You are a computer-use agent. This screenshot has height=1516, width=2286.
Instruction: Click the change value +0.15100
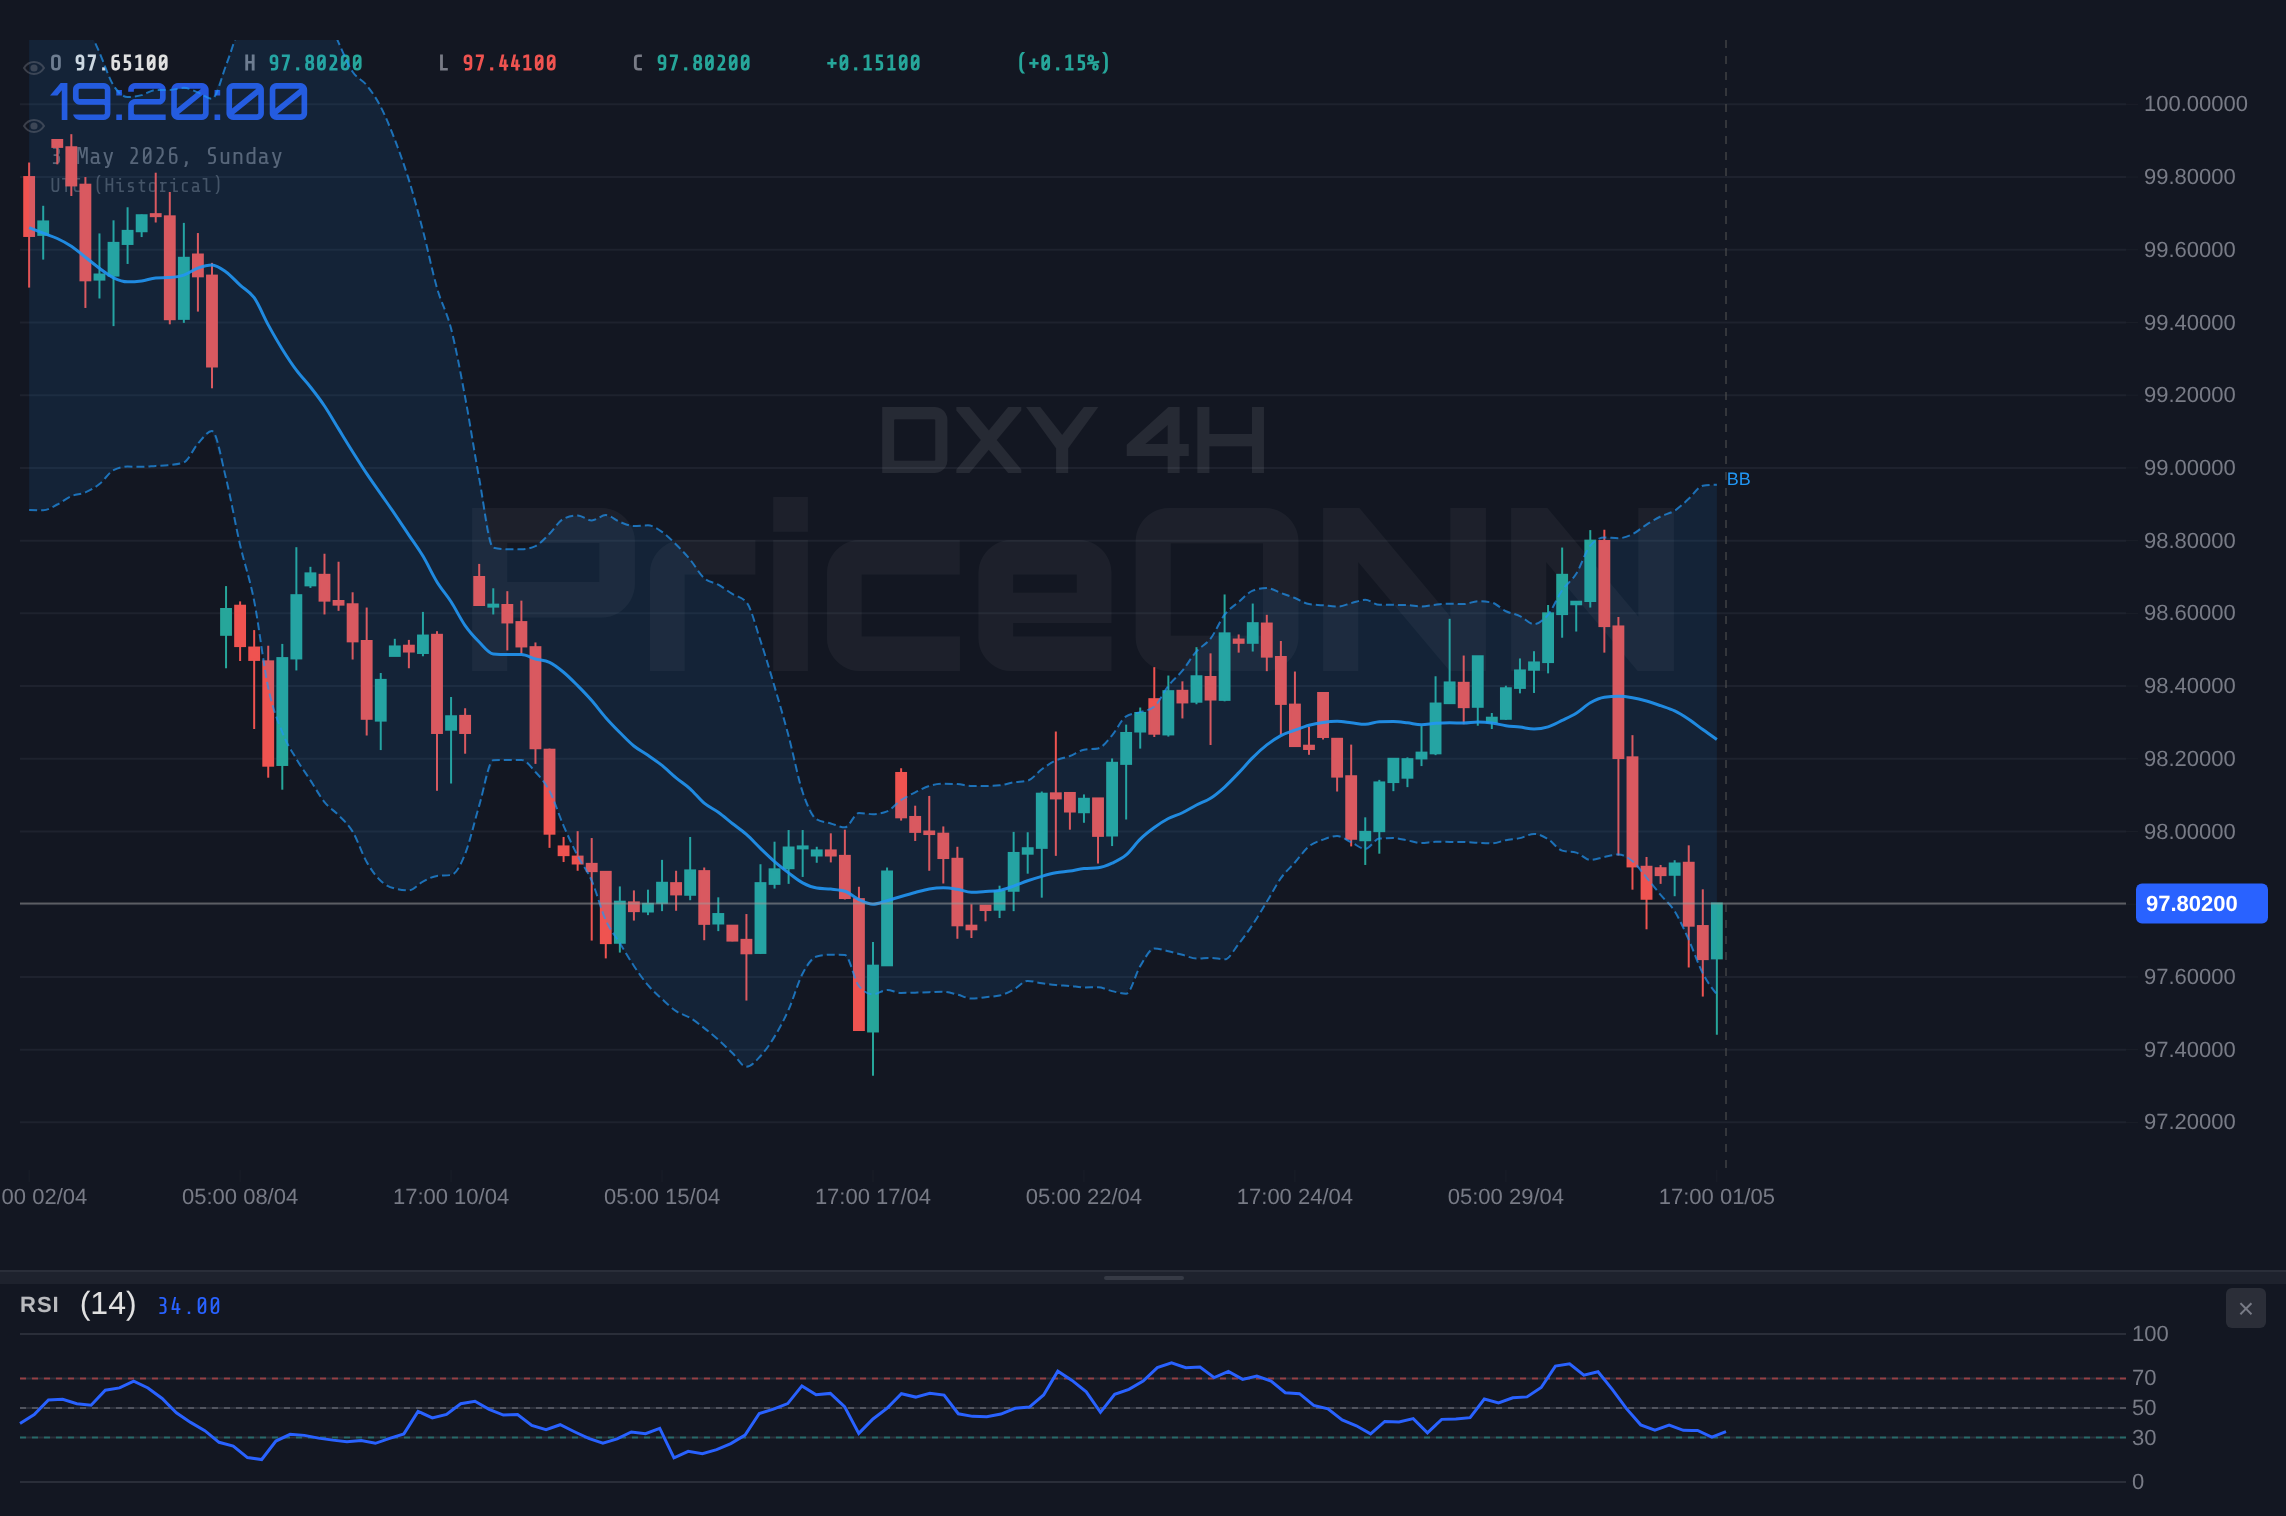[873, 63]
